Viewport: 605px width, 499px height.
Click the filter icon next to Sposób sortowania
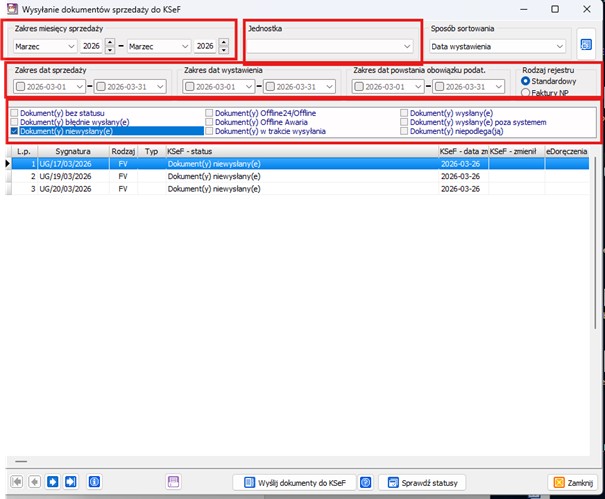[586, 45]
